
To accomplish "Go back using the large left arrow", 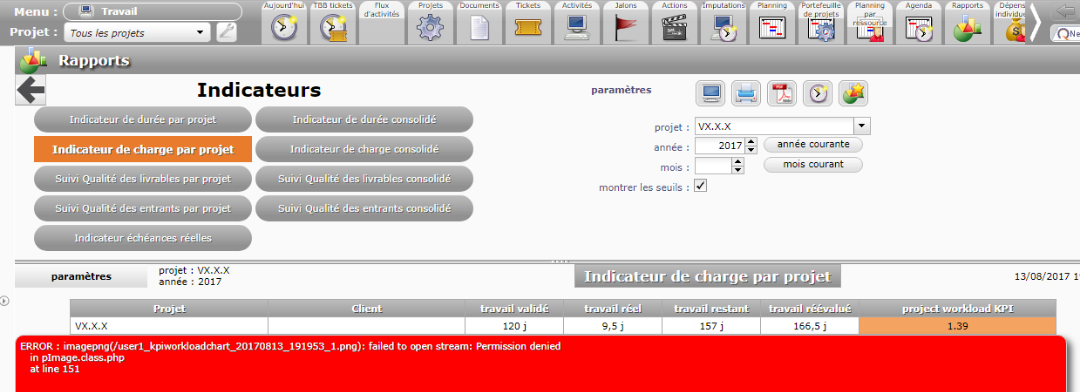I will [30, 90].
